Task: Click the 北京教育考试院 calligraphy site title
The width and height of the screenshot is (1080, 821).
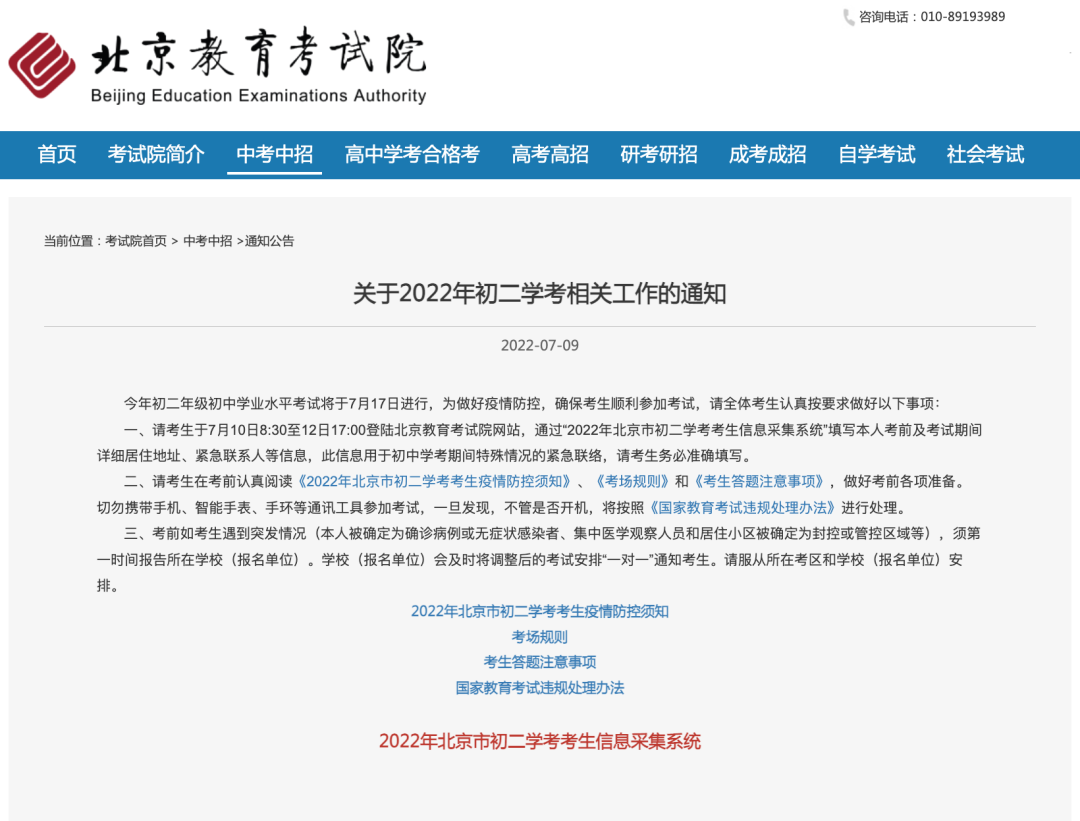Action: pyautogui.click(x=259, y=52)
